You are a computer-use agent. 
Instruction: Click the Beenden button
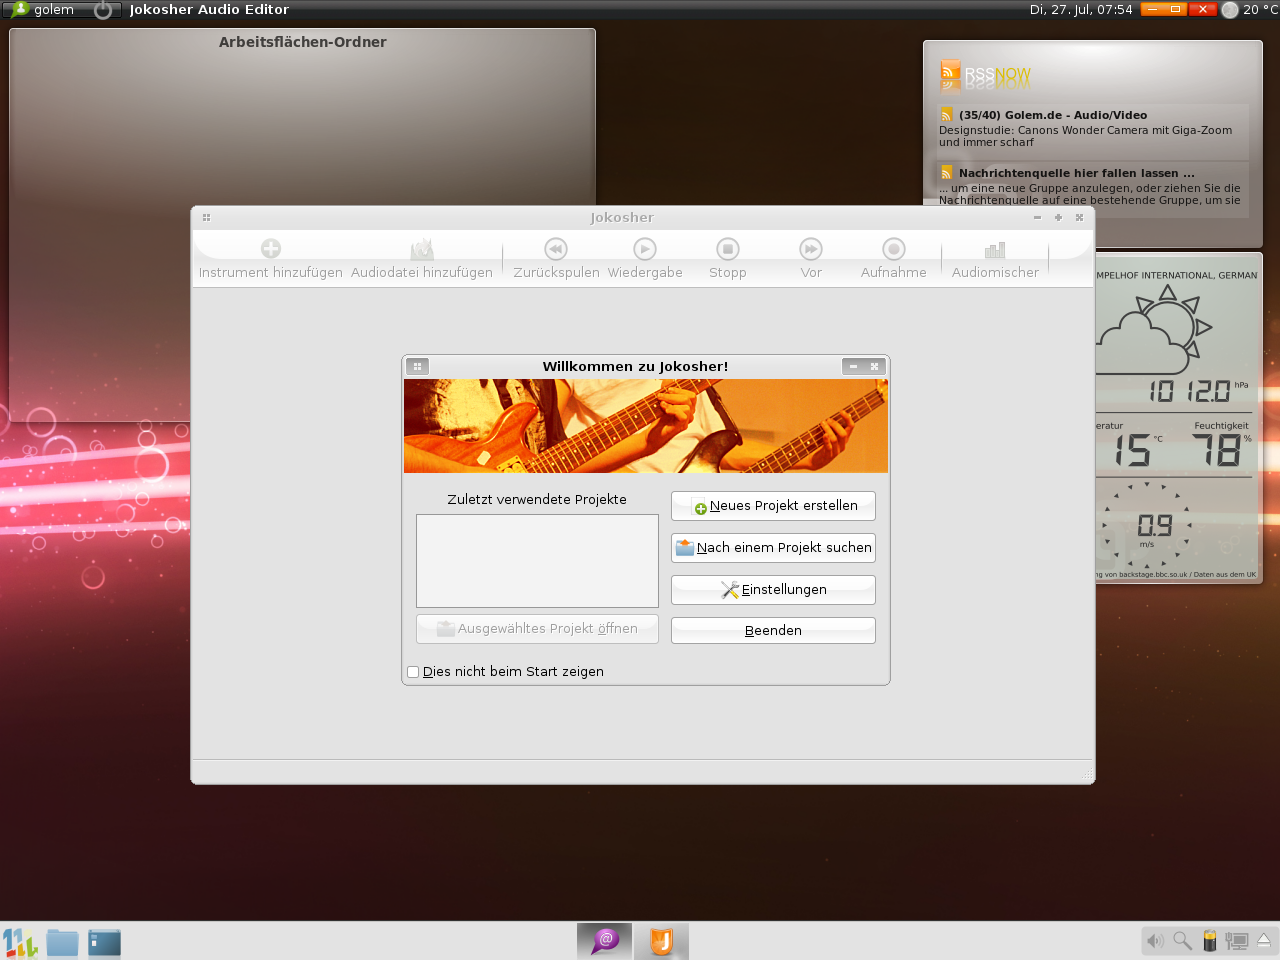(773, 631)
